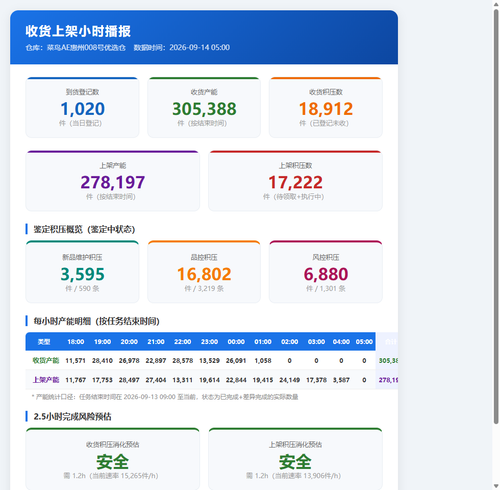Click the 收货积压消化预估 safety card

(x=113, y=459)
